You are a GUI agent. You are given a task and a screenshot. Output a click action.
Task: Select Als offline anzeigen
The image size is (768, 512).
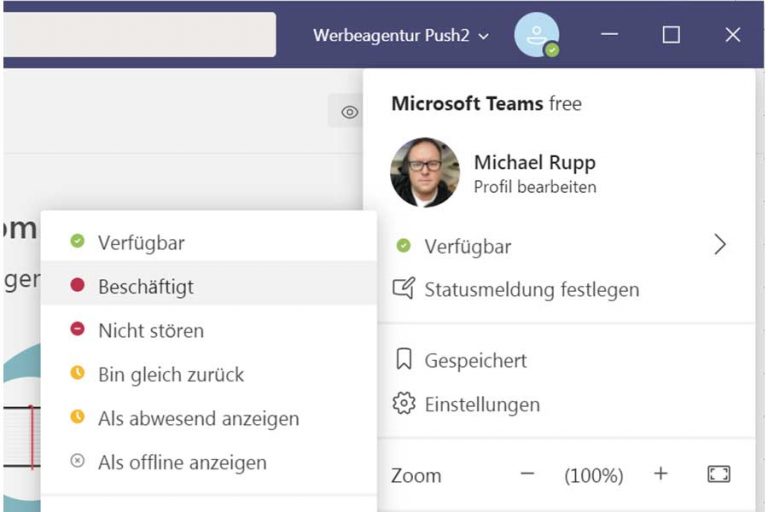coord(209,462)
